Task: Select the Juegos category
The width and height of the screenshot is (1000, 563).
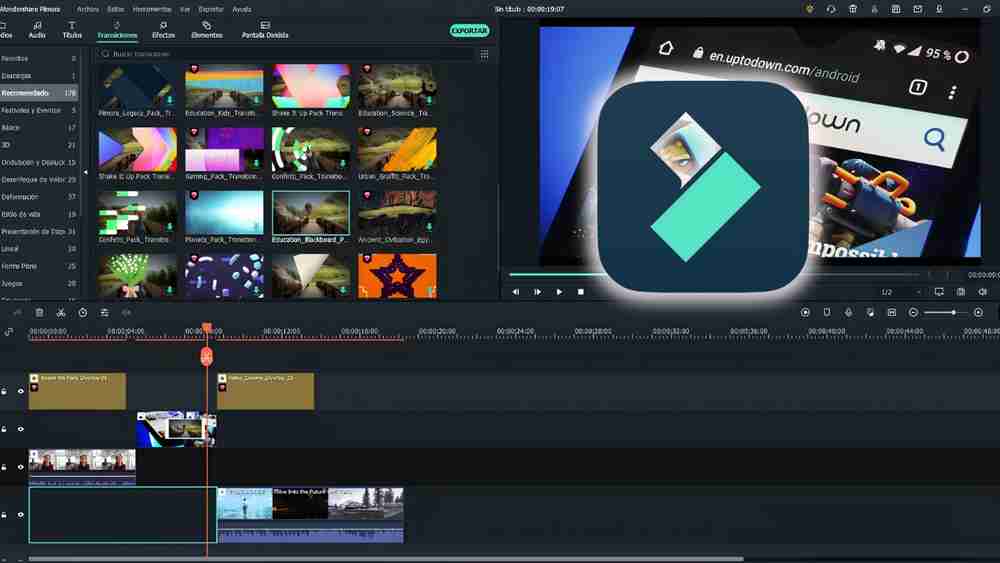Action: click(x=39, y=283)
